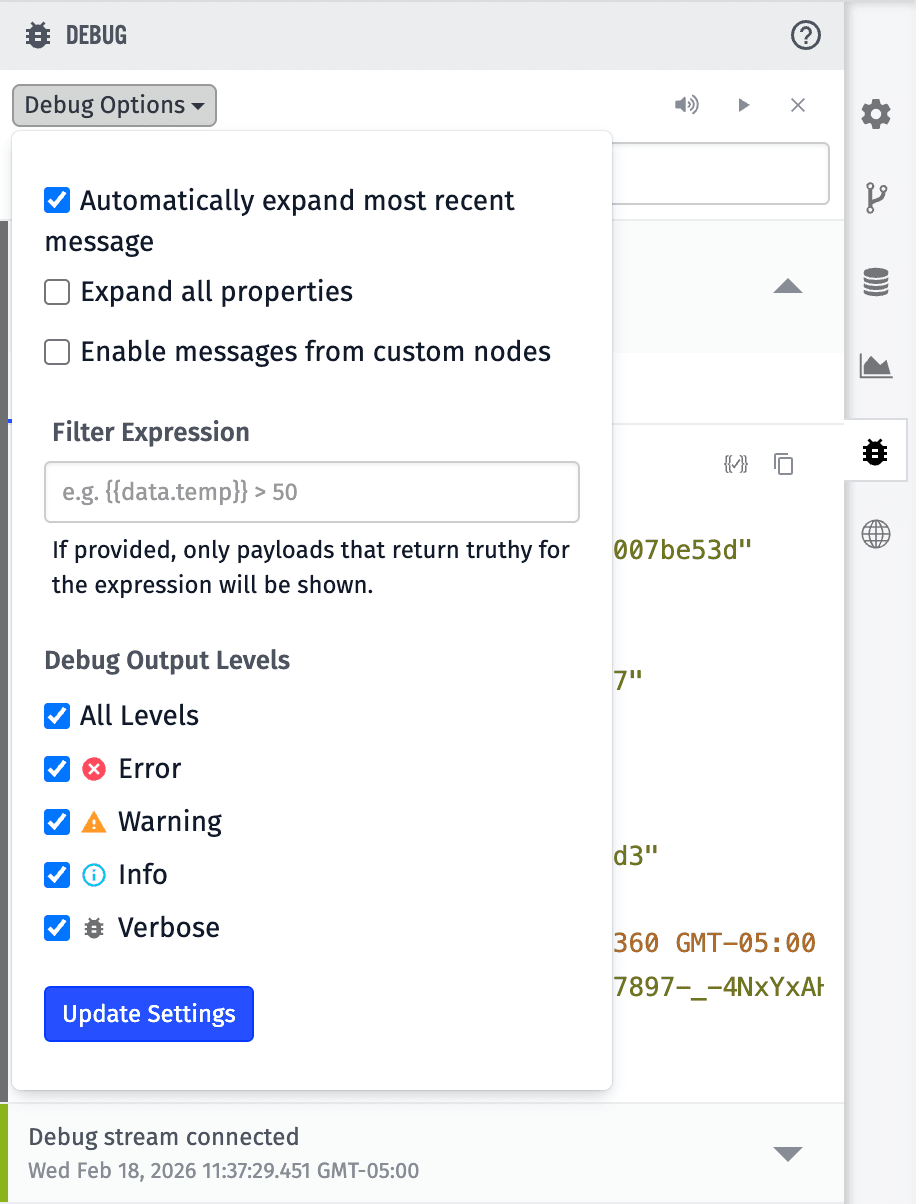This screenshot has height=1204, width=916.
Task: Open the help icon in the Debug header
Action: (806, 35)
